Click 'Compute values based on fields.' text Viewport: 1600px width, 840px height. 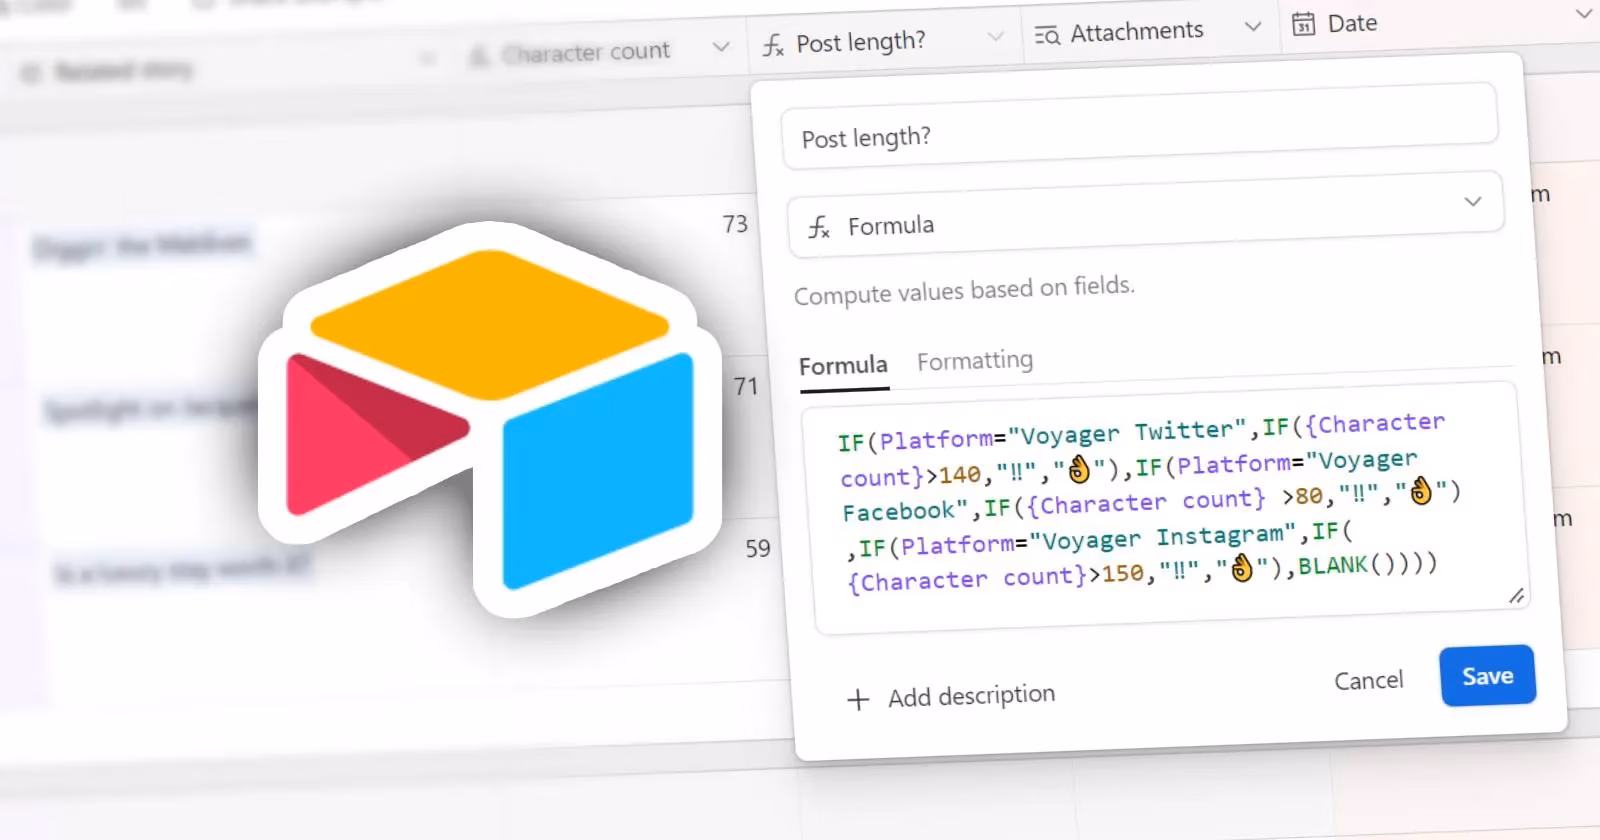pos(964,291)
